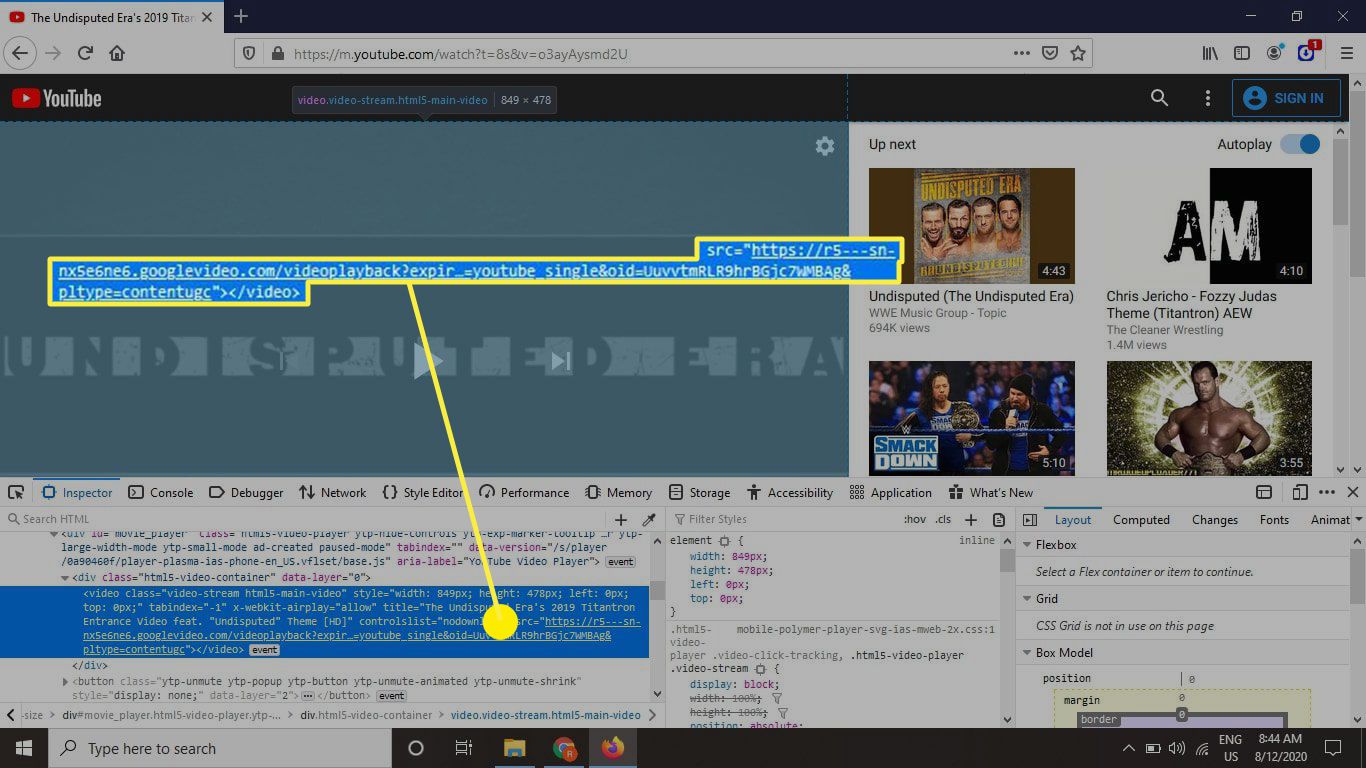Open the mobile-polymer-player css source link
This screenshot has height=768, width=1366.
[866, 630]
